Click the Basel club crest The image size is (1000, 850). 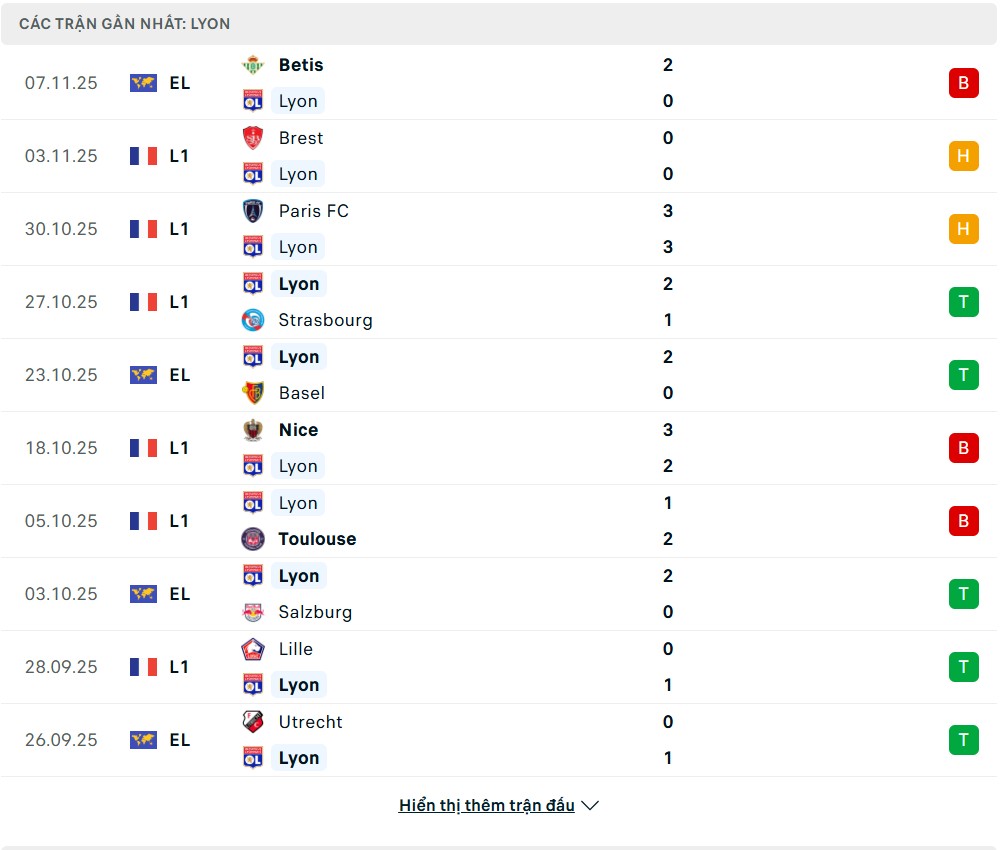pos(253,393)
